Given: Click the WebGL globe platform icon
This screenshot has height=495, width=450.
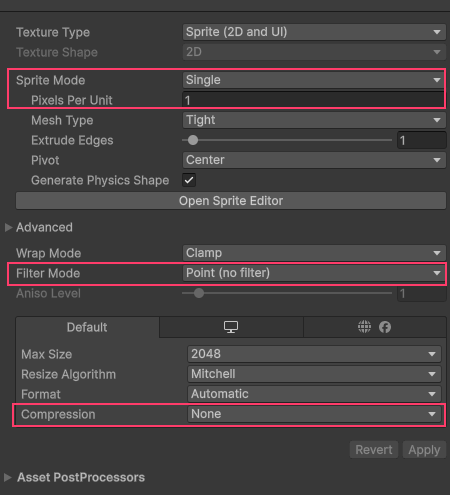Looking at the screenshot, I should click(x=364, y=327).
